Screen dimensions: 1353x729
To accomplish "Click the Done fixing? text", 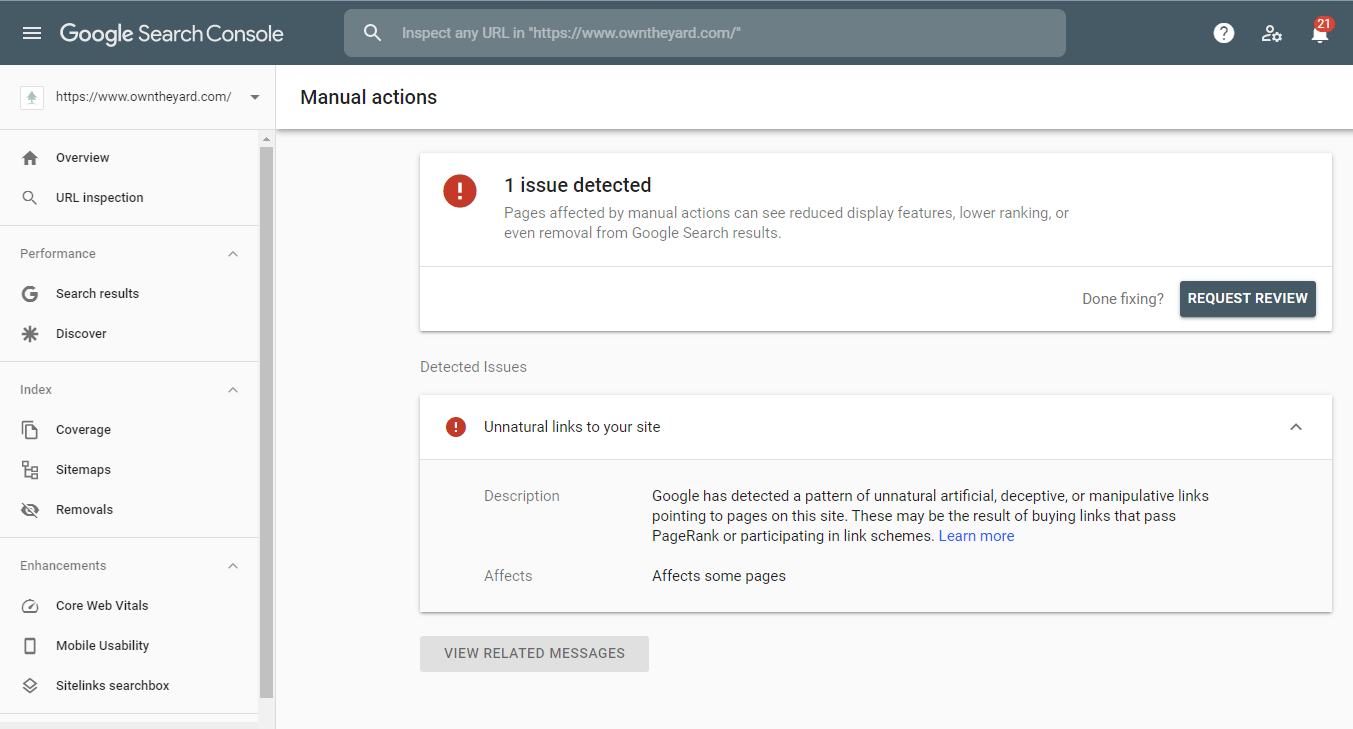I will tap(1123, 299).
